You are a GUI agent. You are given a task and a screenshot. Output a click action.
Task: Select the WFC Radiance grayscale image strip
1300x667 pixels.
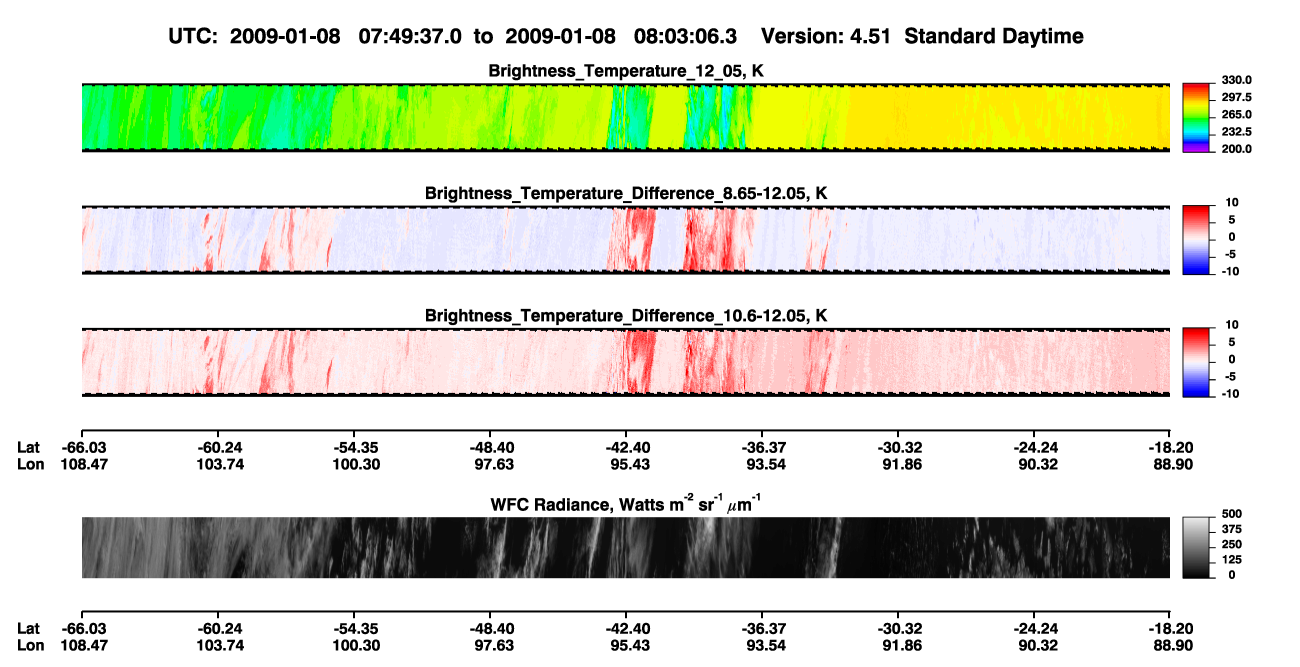pos(626,548)
